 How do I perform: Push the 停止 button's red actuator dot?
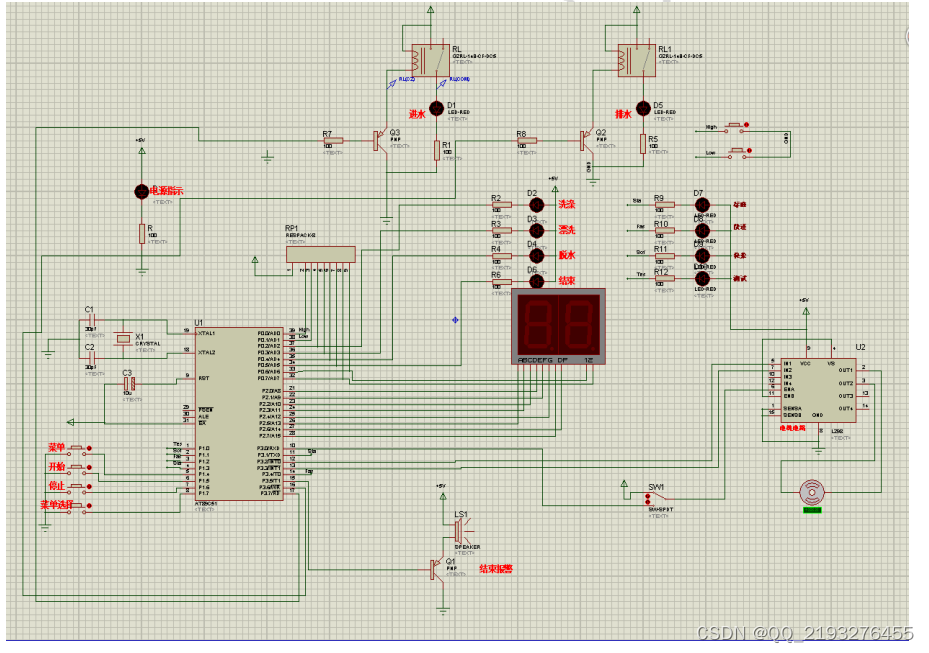click(x=89, y=486)
